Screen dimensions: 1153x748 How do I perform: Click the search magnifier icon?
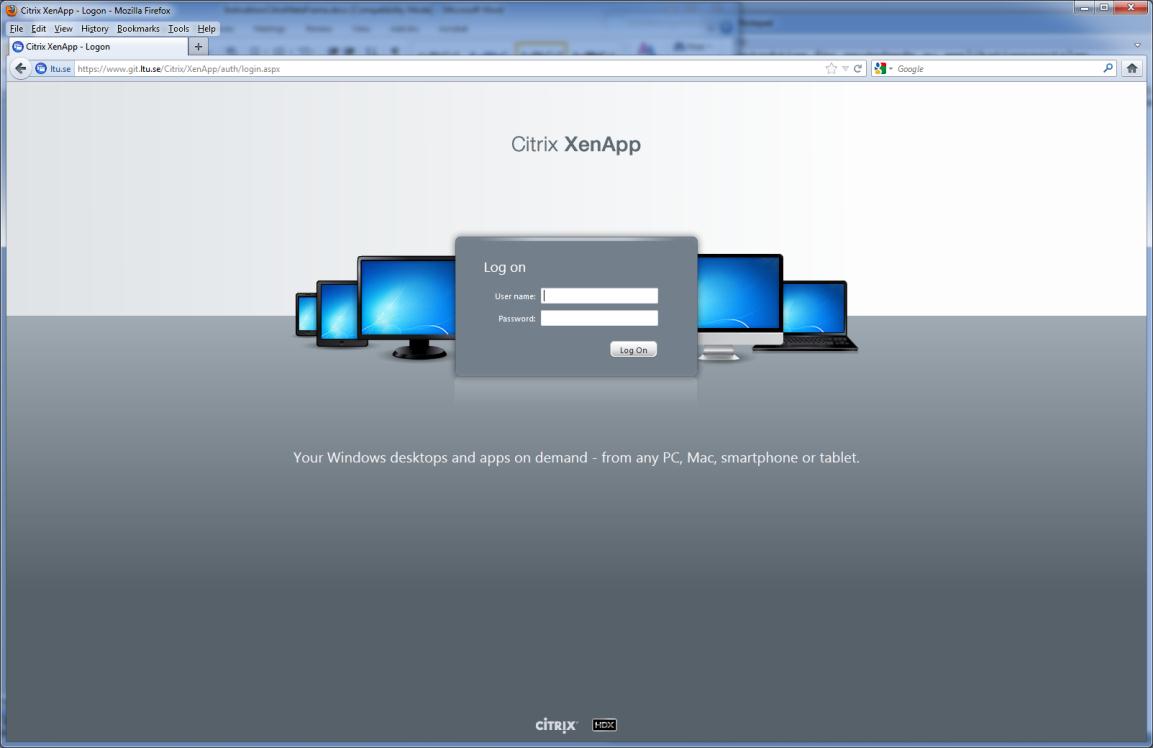(x=1108, y=68)
